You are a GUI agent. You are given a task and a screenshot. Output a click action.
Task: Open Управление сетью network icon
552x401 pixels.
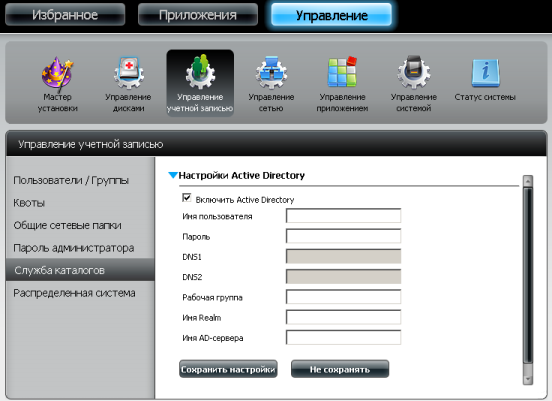coord(271,73)
